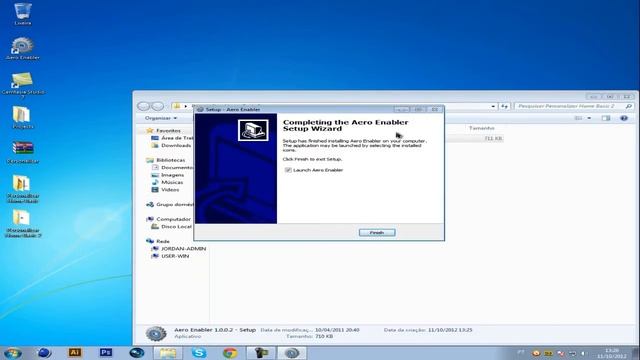
Task: Expand address bar history dropdown
Action: pos(493,106)
